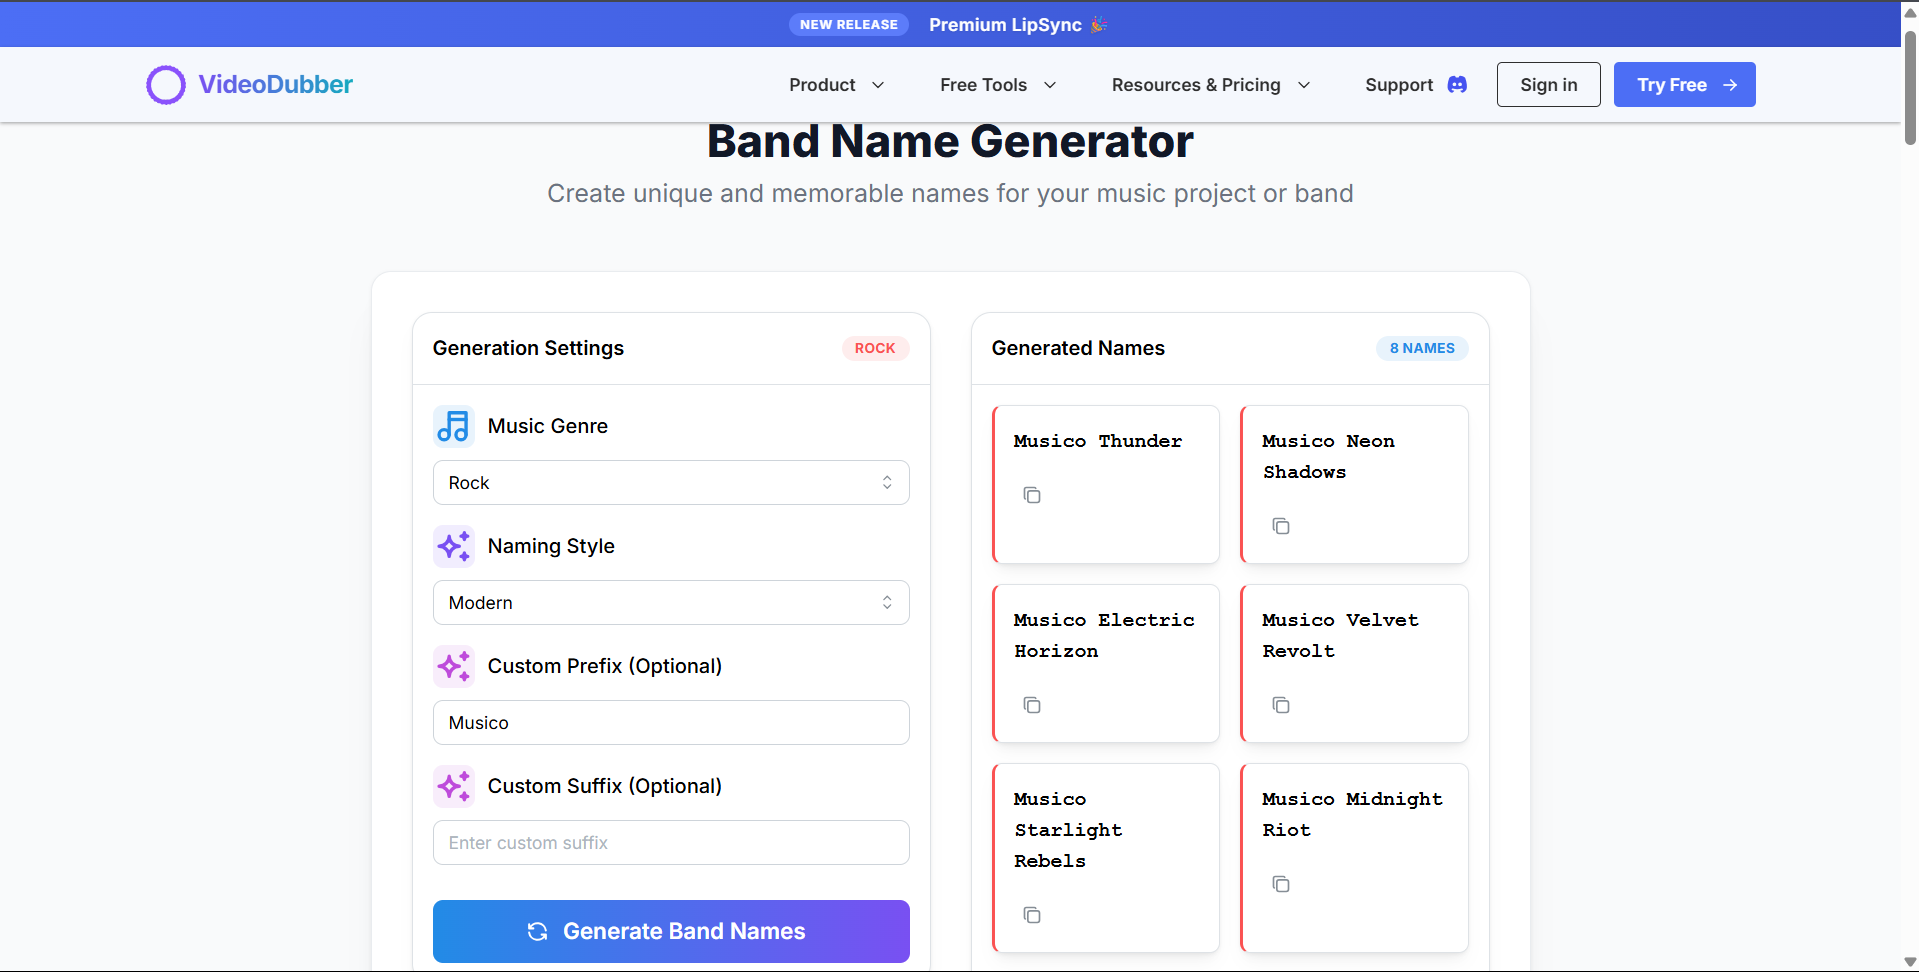Open the Naming Style dropdown set to Modern
The width and height of the screenshot is (1919, 972).
670,602
